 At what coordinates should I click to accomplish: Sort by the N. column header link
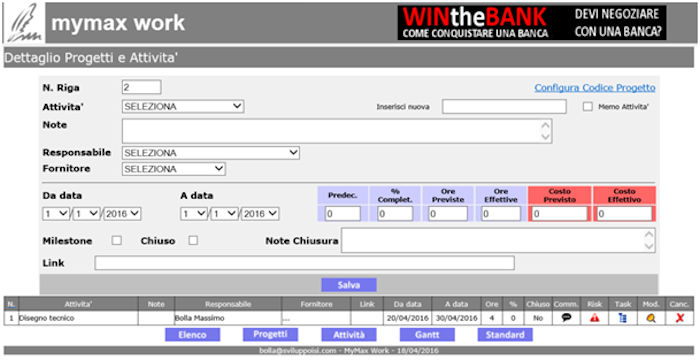tap(11, 304)
